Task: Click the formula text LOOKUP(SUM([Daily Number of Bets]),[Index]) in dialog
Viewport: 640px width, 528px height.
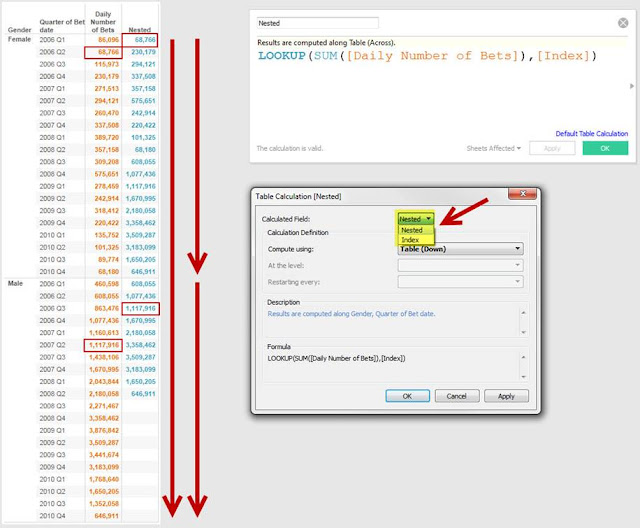Action: (336, 358)
